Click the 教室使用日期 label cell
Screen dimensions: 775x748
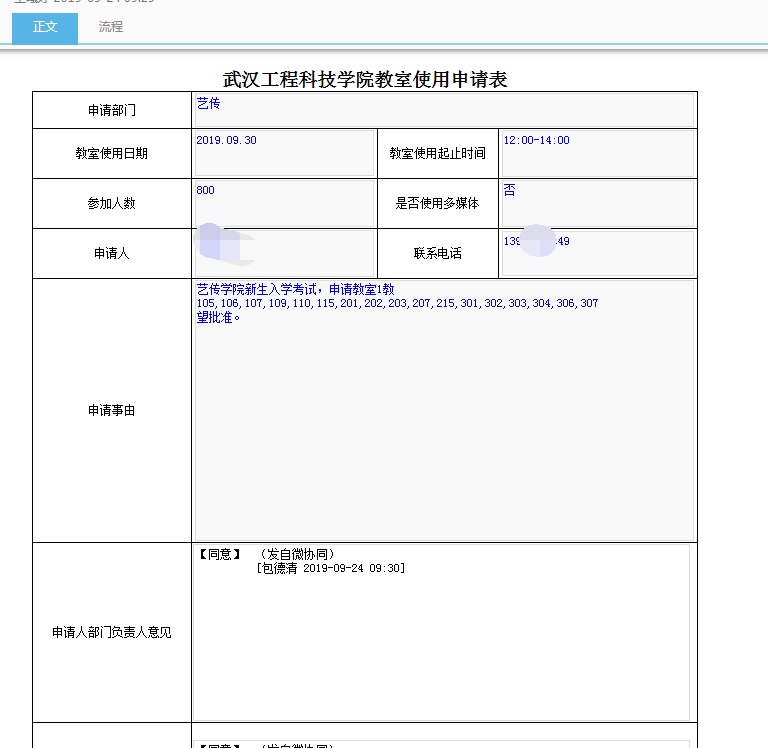111,153
